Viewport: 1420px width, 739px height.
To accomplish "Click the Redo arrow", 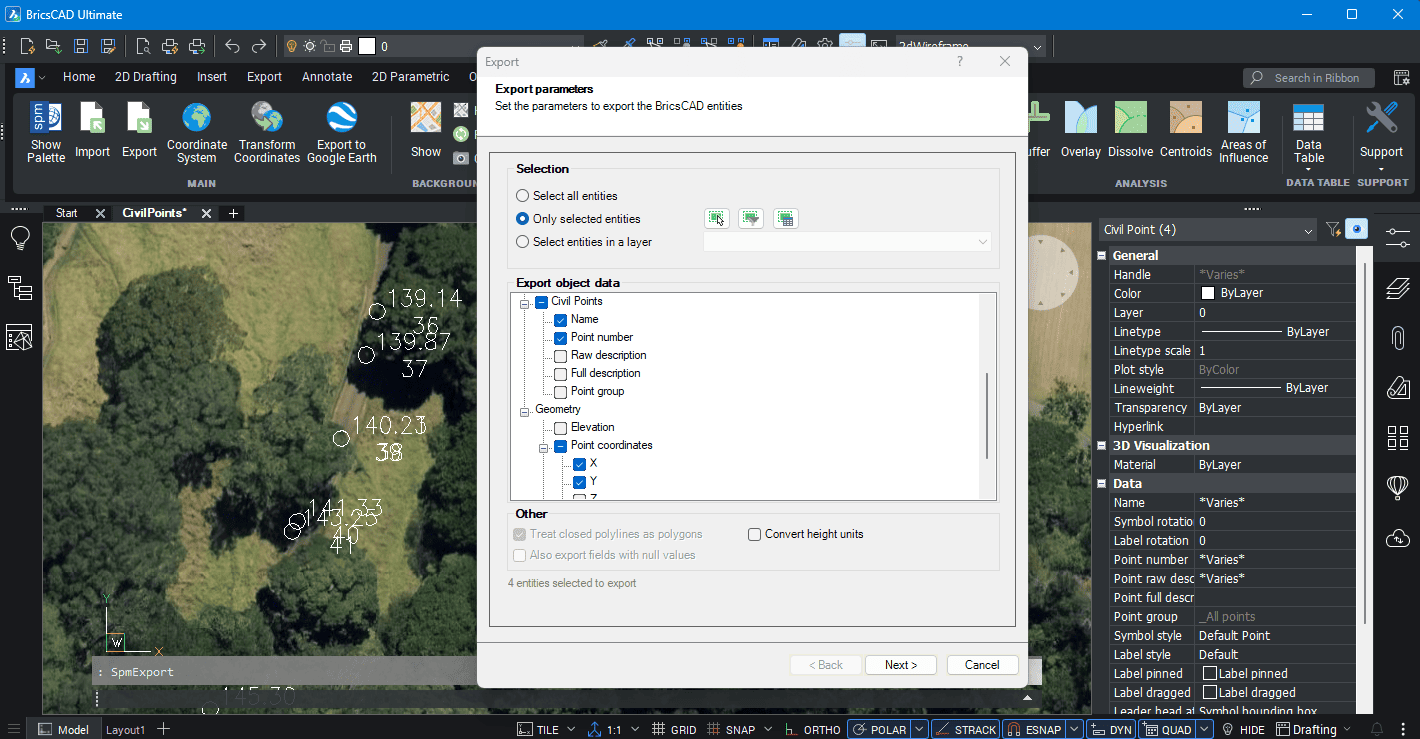I will coord(259,46).
